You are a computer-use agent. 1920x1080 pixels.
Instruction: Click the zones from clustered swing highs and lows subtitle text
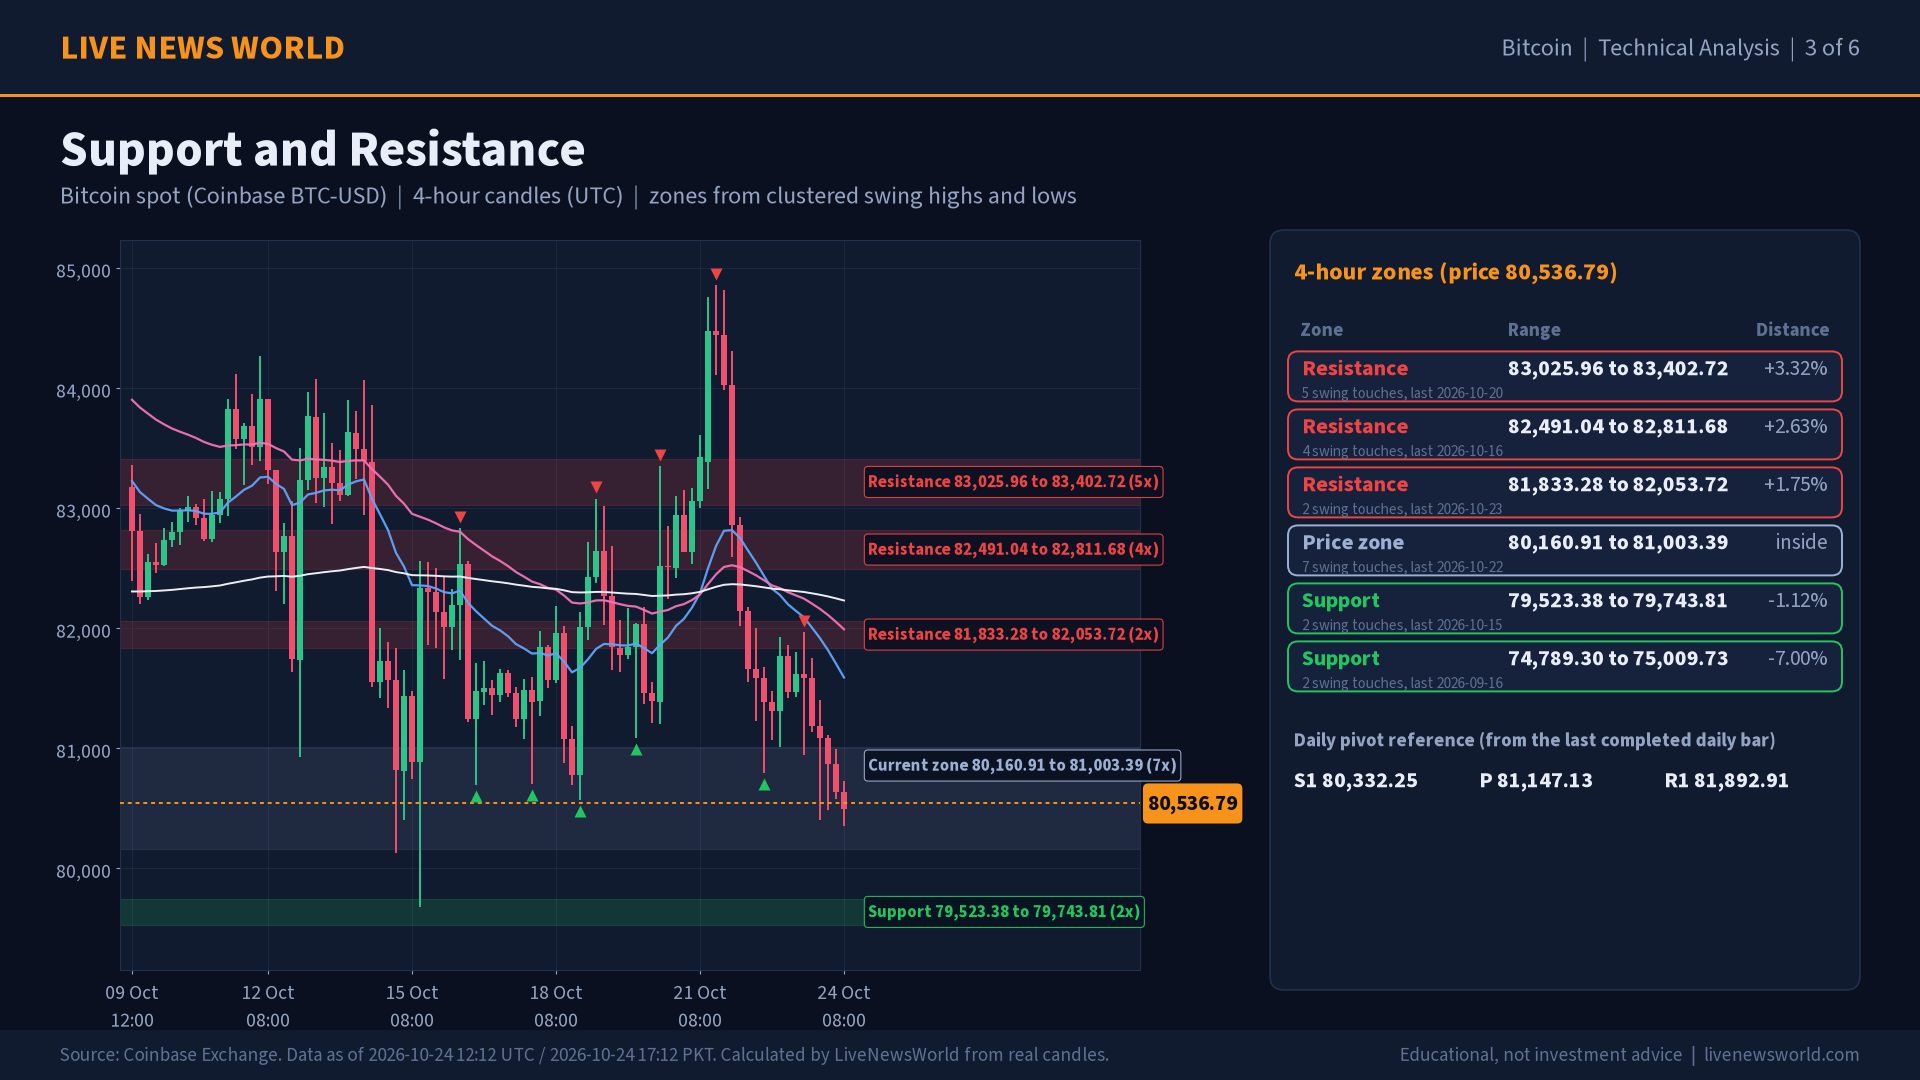pos(862,196)
